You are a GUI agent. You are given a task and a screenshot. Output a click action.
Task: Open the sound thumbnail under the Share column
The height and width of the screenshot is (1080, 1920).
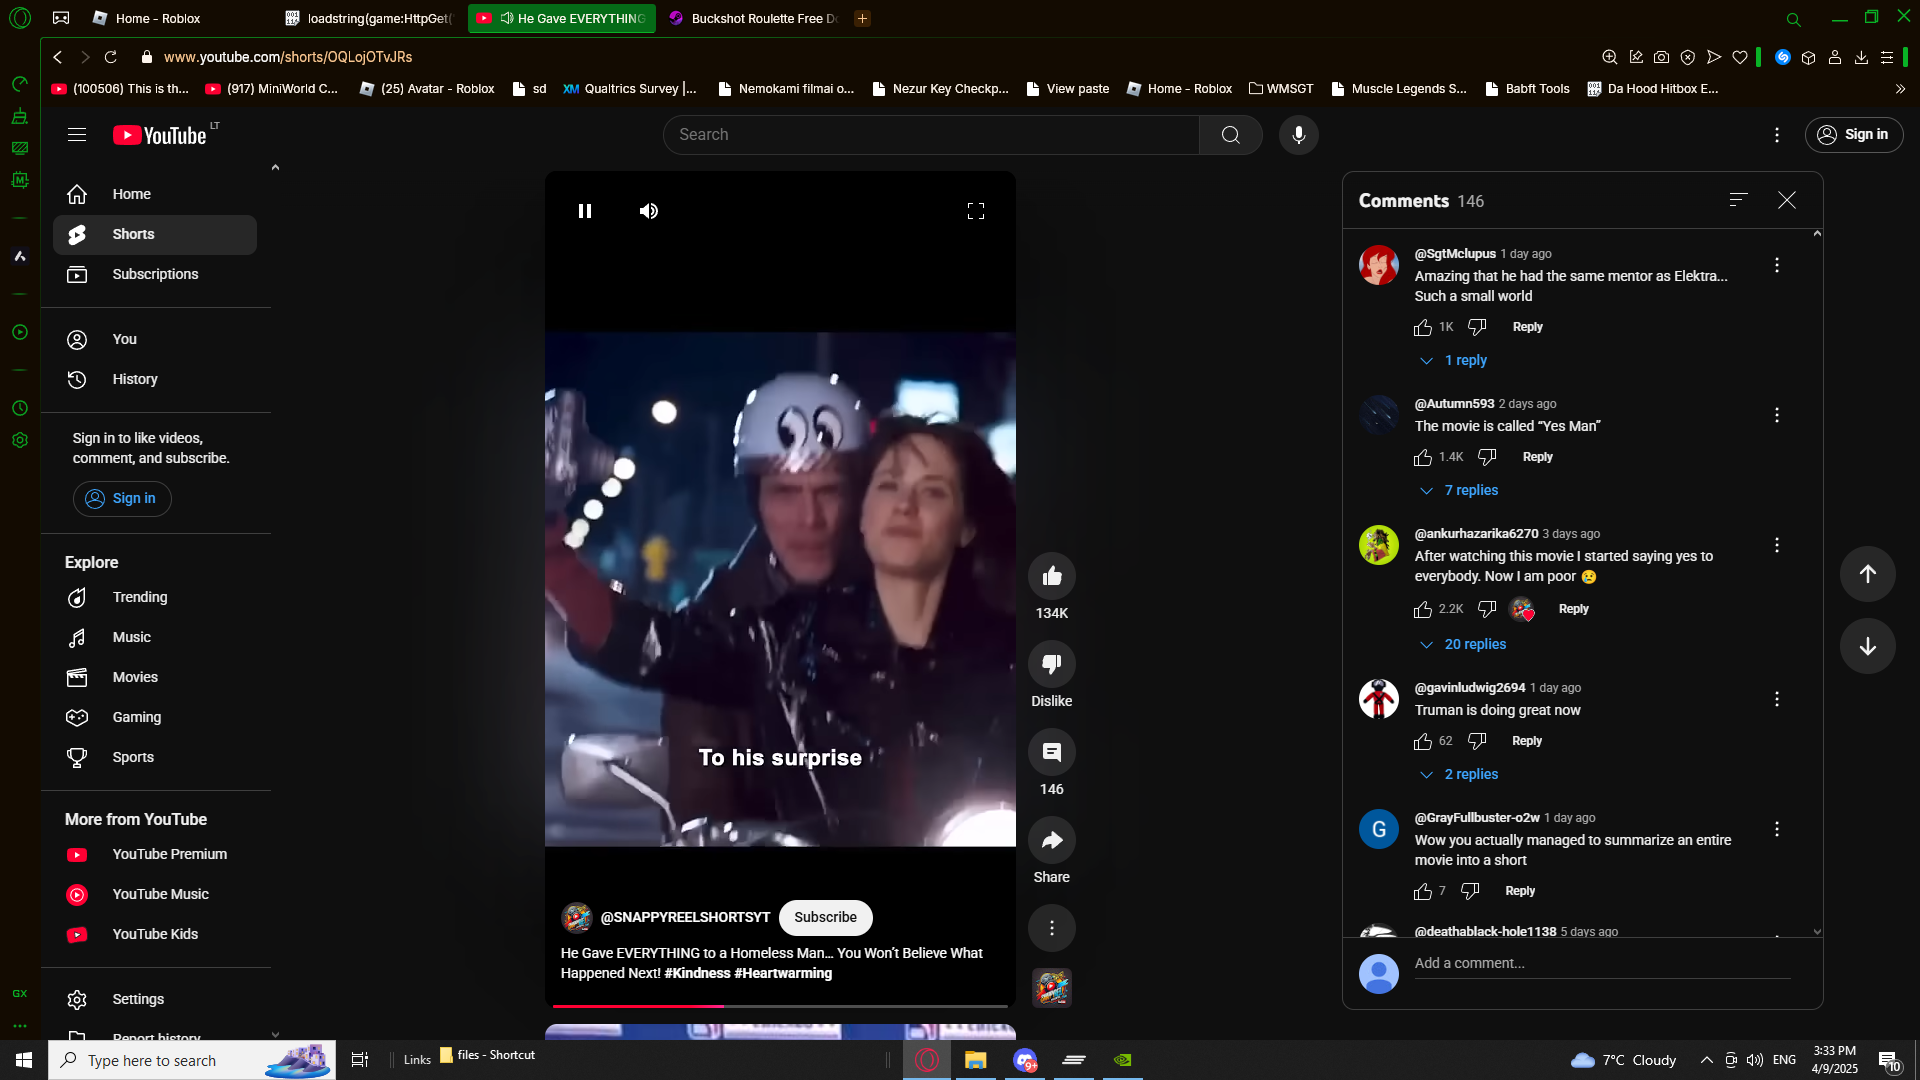1052,988
